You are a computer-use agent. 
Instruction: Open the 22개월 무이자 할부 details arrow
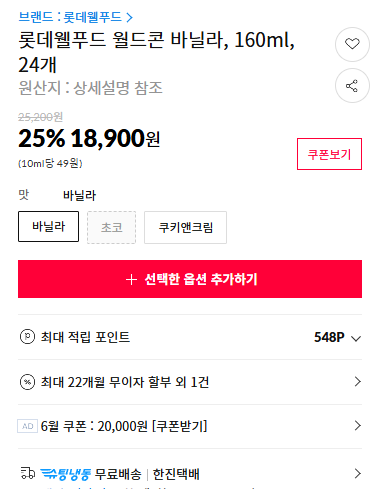coord(358,382)
